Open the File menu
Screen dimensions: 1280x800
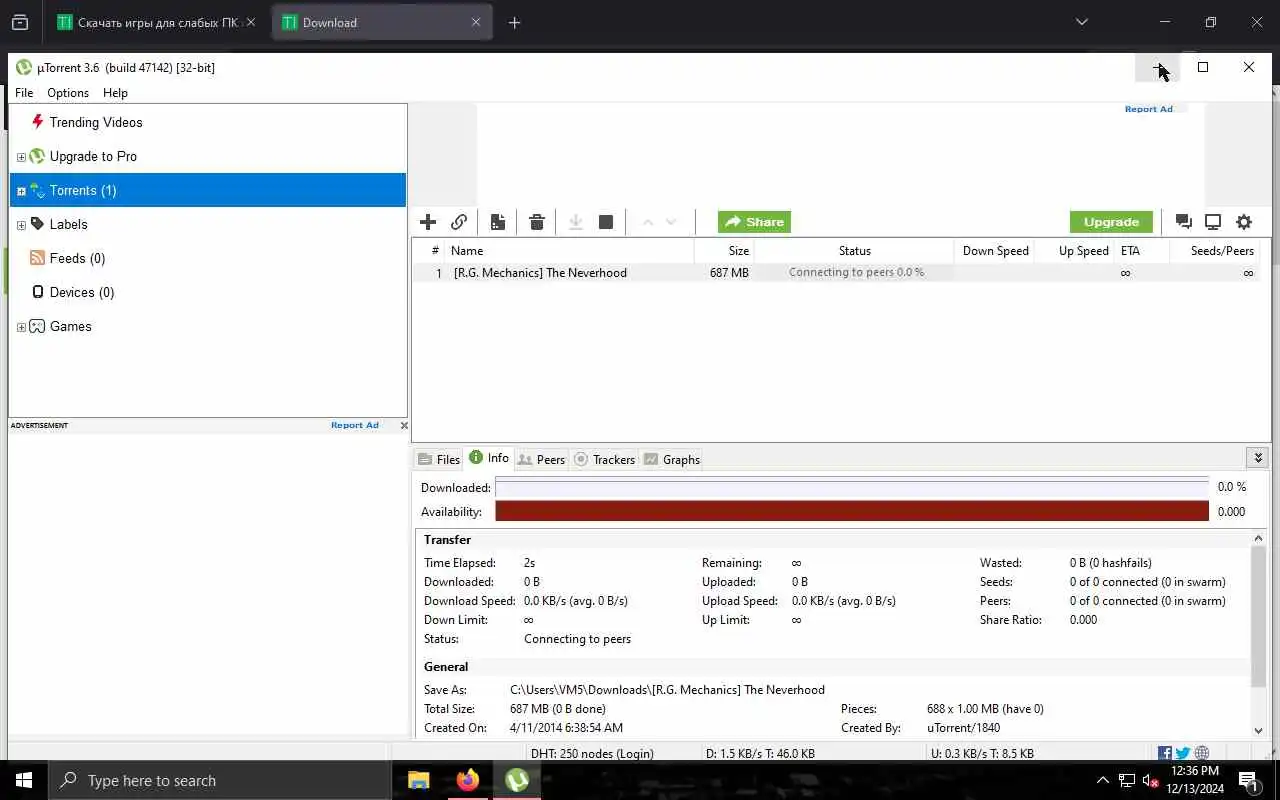(24, 92)
